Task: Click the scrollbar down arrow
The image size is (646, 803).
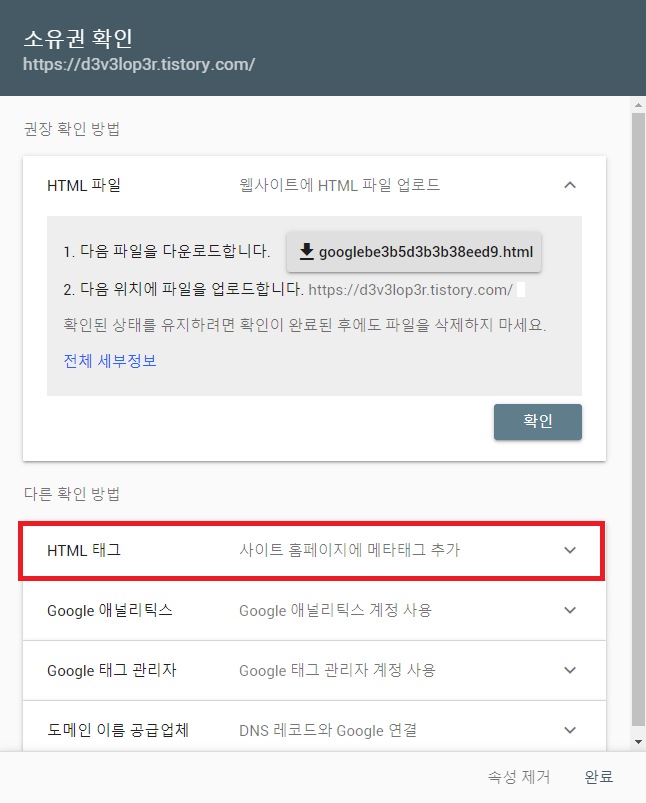Action: coord(638,742)
